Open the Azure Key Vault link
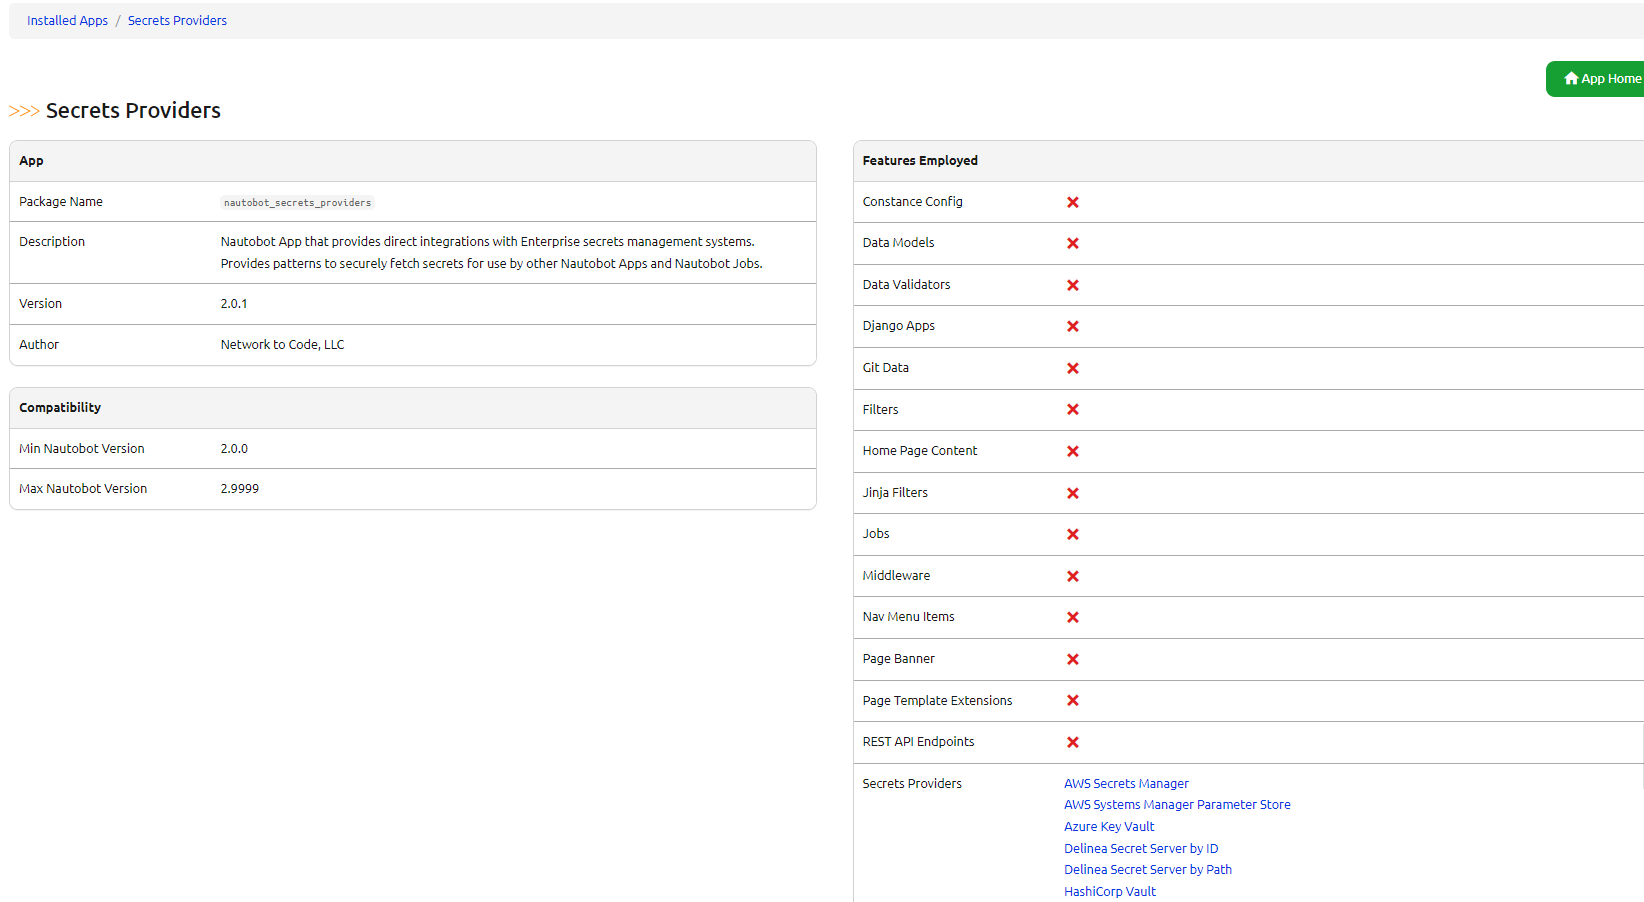 (1109, 827)
